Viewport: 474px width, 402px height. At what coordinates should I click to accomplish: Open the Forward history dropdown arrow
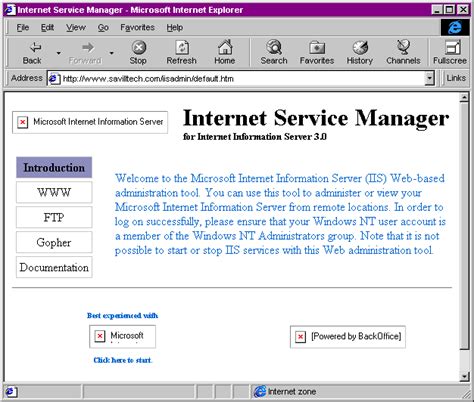click(x=111, y=53)
